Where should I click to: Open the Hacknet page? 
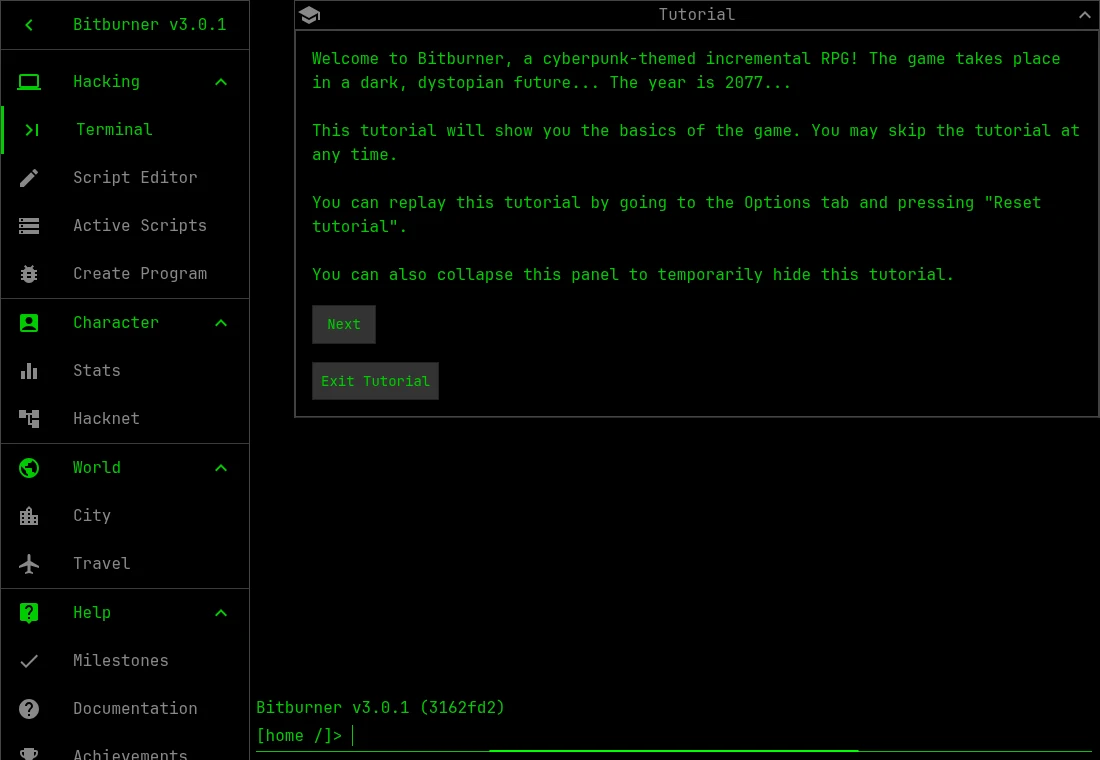125,419
